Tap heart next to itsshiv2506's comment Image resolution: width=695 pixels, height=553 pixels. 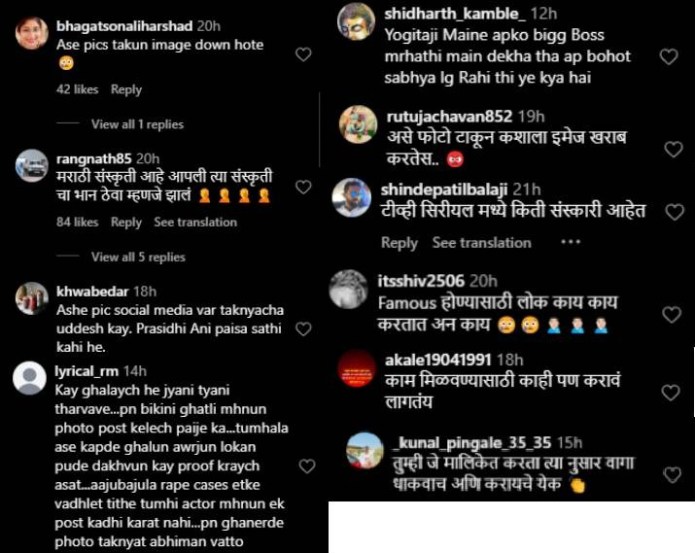click(x=672, y=315)
